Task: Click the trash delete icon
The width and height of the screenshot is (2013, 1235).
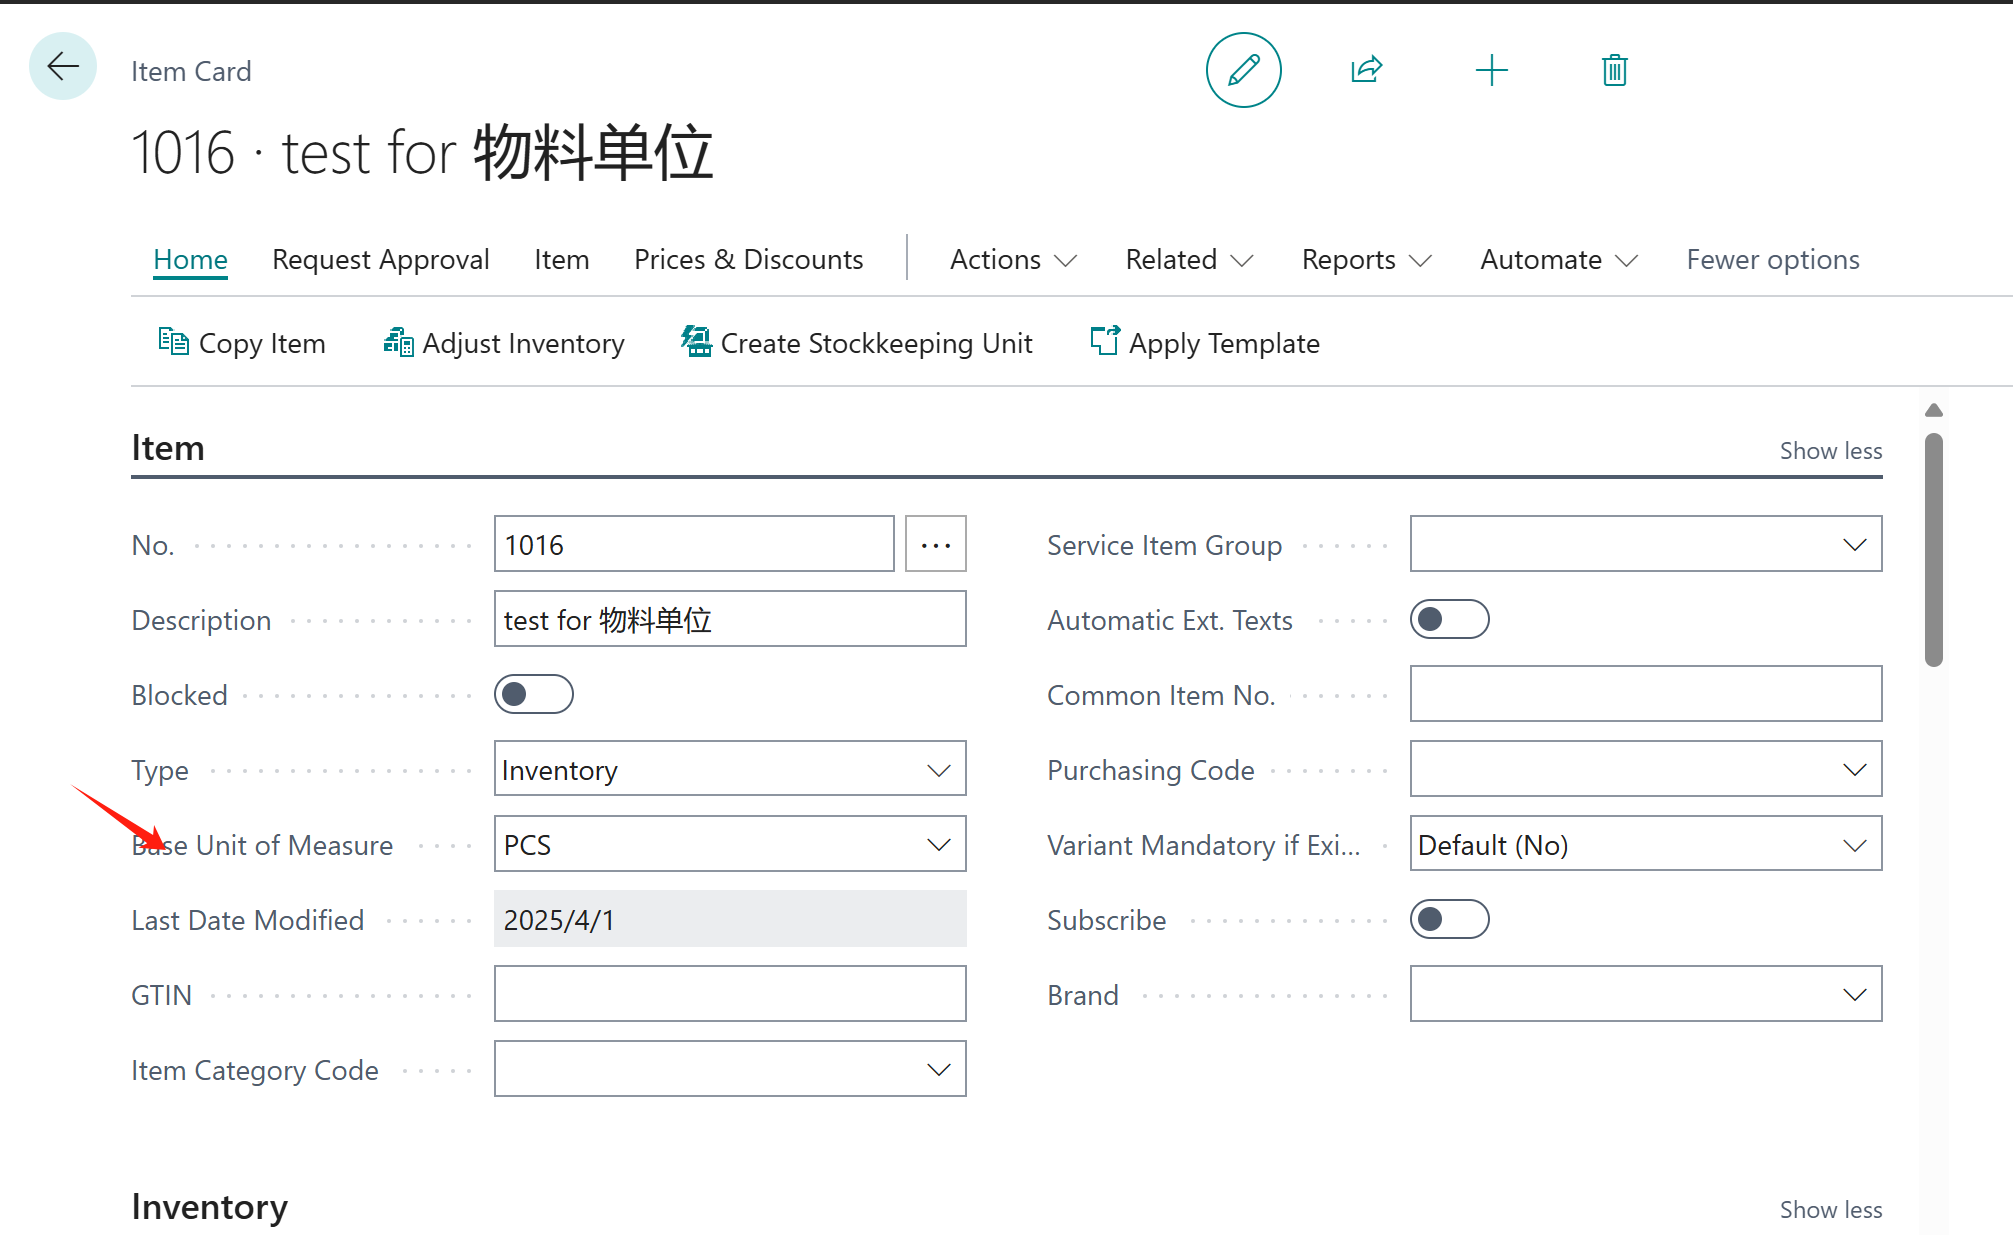Action: click(1614, 70)
